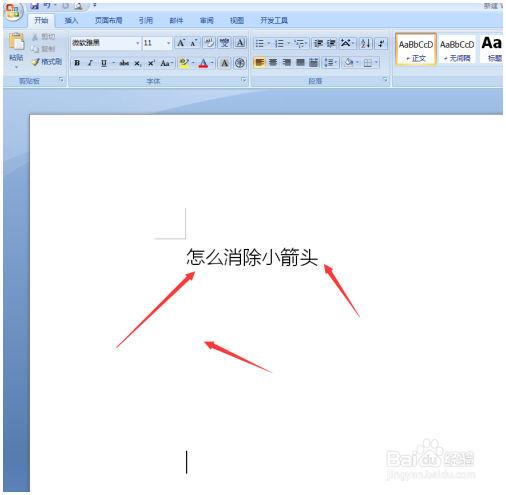Toggle Bold formatting

point(77,63)
